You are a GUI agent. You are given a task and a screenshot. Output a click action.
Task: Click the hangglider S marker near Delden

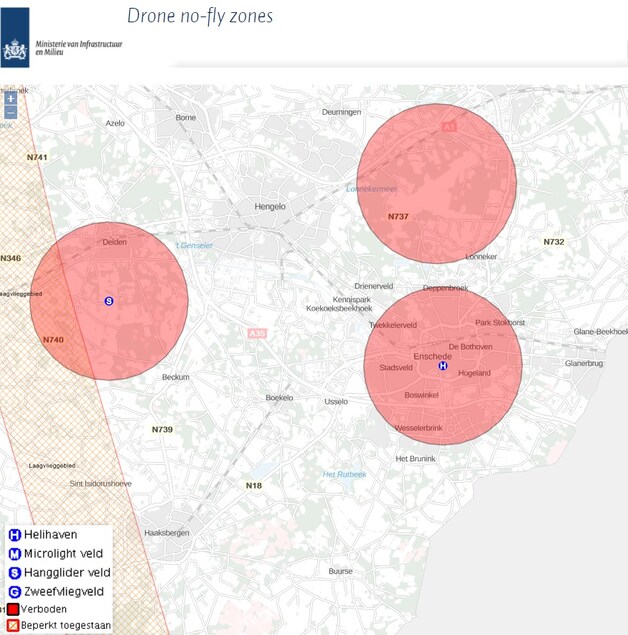point(109,301)
